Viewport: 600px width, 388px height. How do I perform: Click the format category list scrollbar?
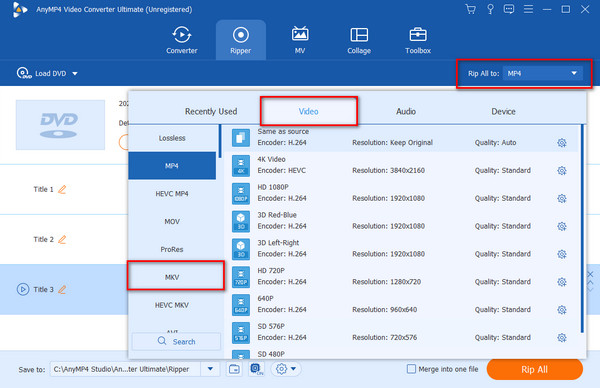220,141
